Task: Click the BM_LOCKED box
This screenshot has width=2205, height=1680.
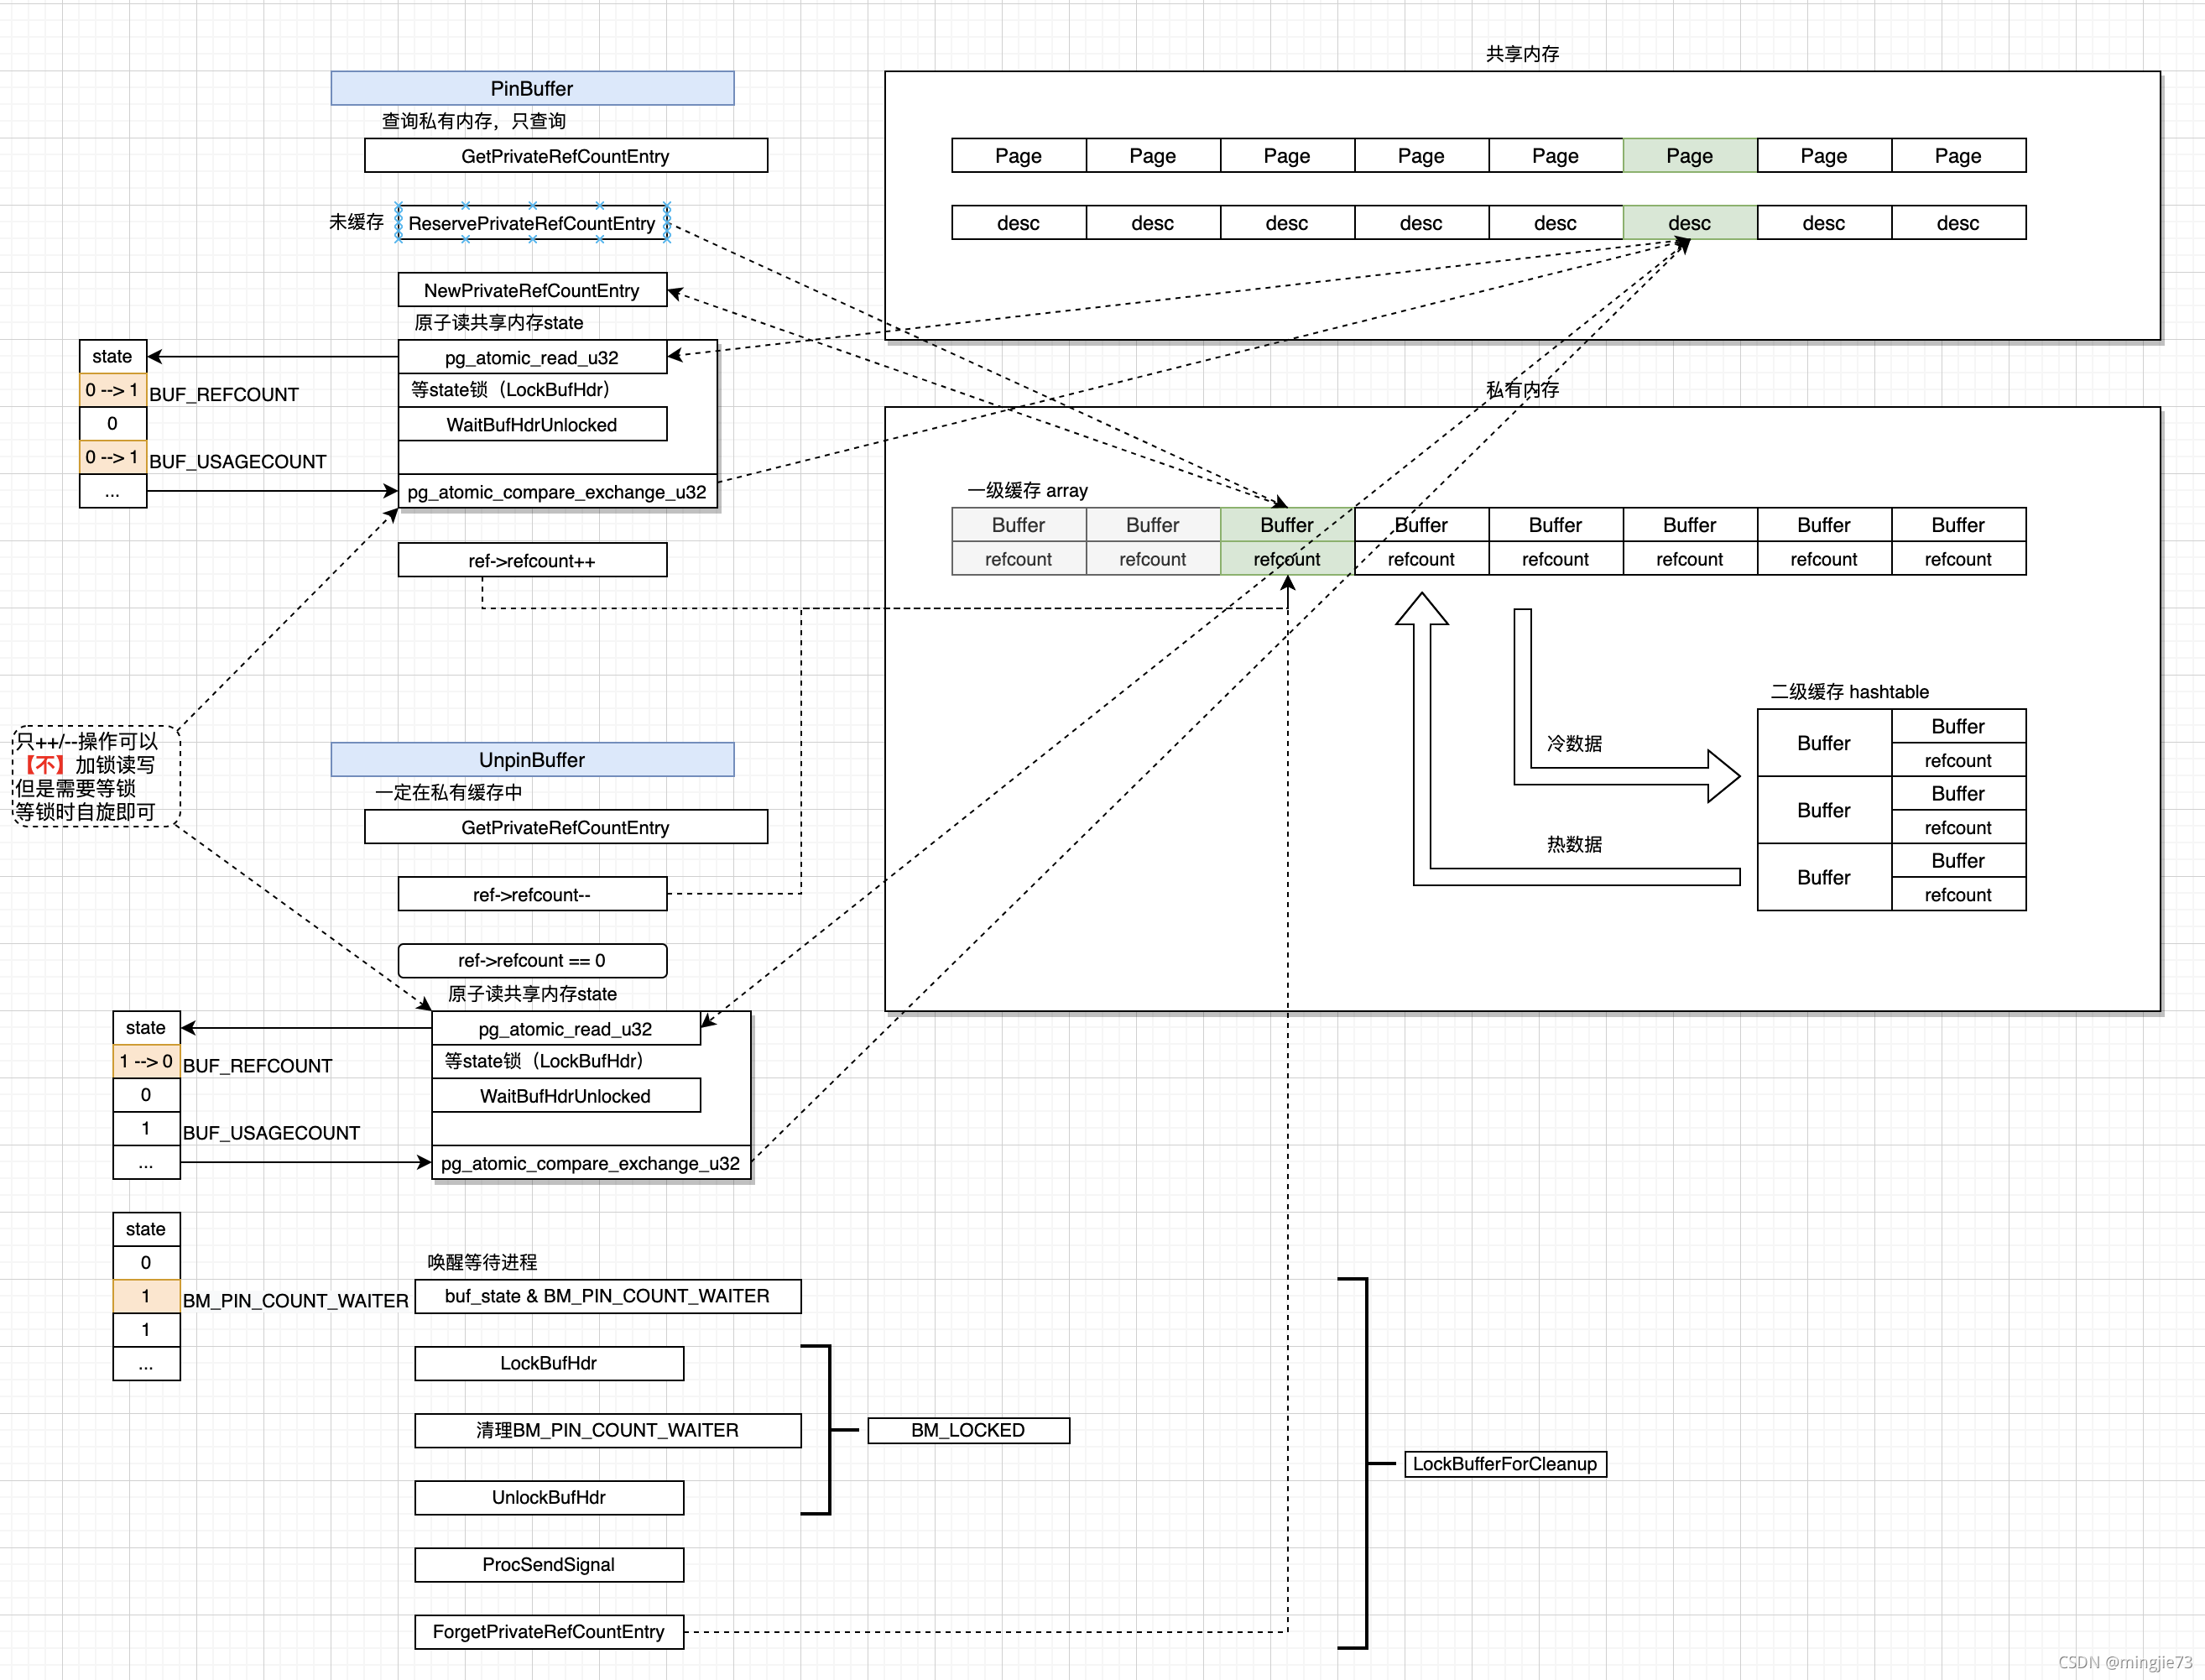Action: tap(968, 1430)
